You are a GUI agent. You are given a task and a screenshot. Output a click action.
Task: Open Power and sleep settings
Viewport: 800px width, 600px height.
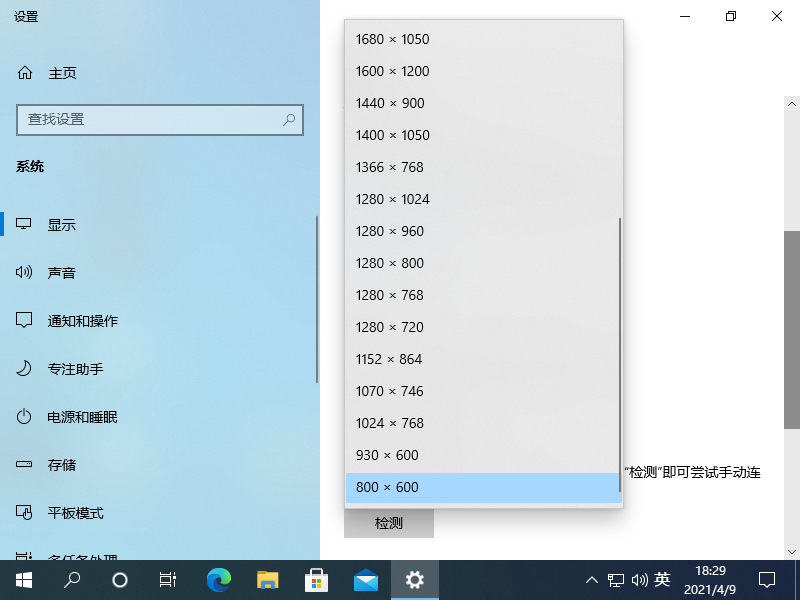coord(82,417)
